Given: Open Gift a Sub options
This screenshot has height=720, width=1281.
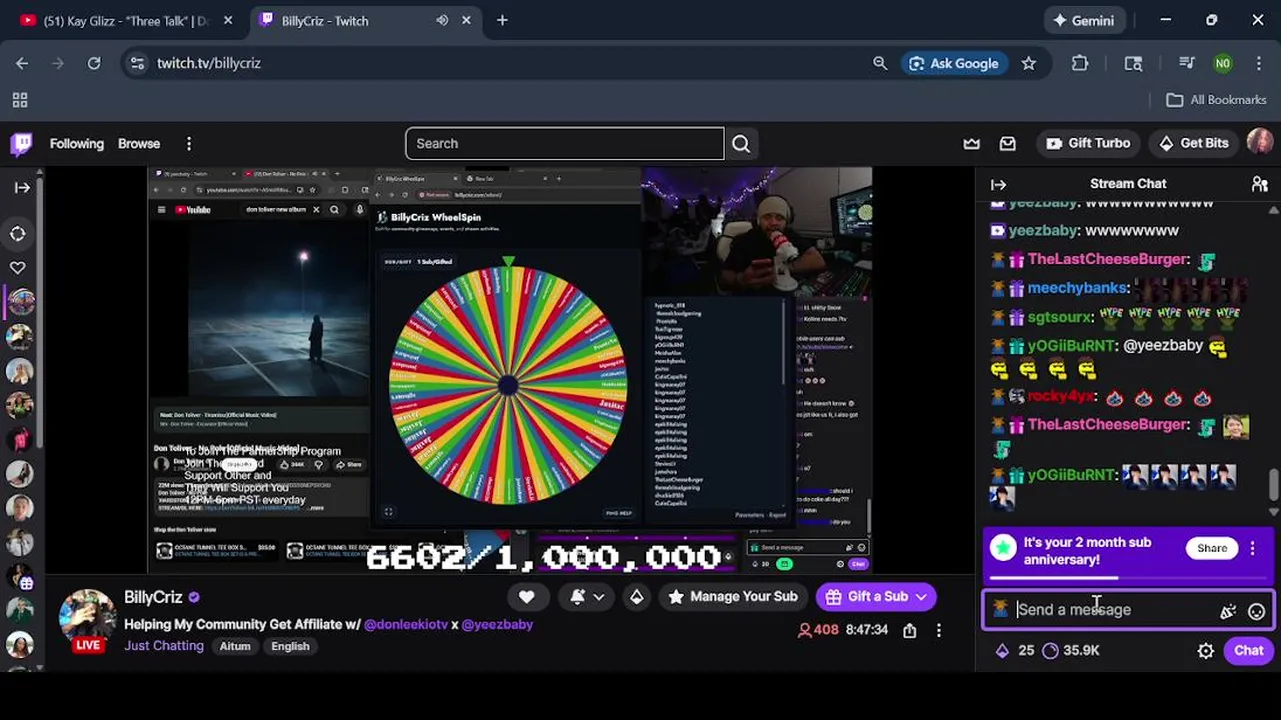Looking at the screenshot, I should click(x=876, y=597).
